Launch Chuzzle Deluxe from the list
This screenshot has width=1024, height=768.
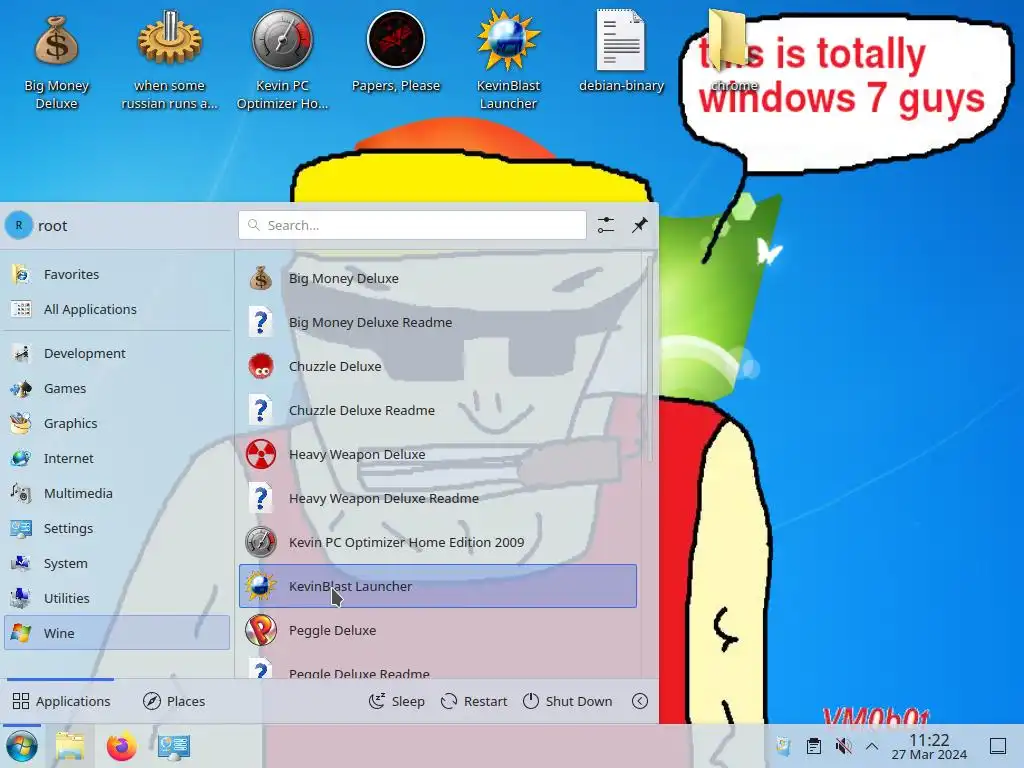click(x=438, y=366)
